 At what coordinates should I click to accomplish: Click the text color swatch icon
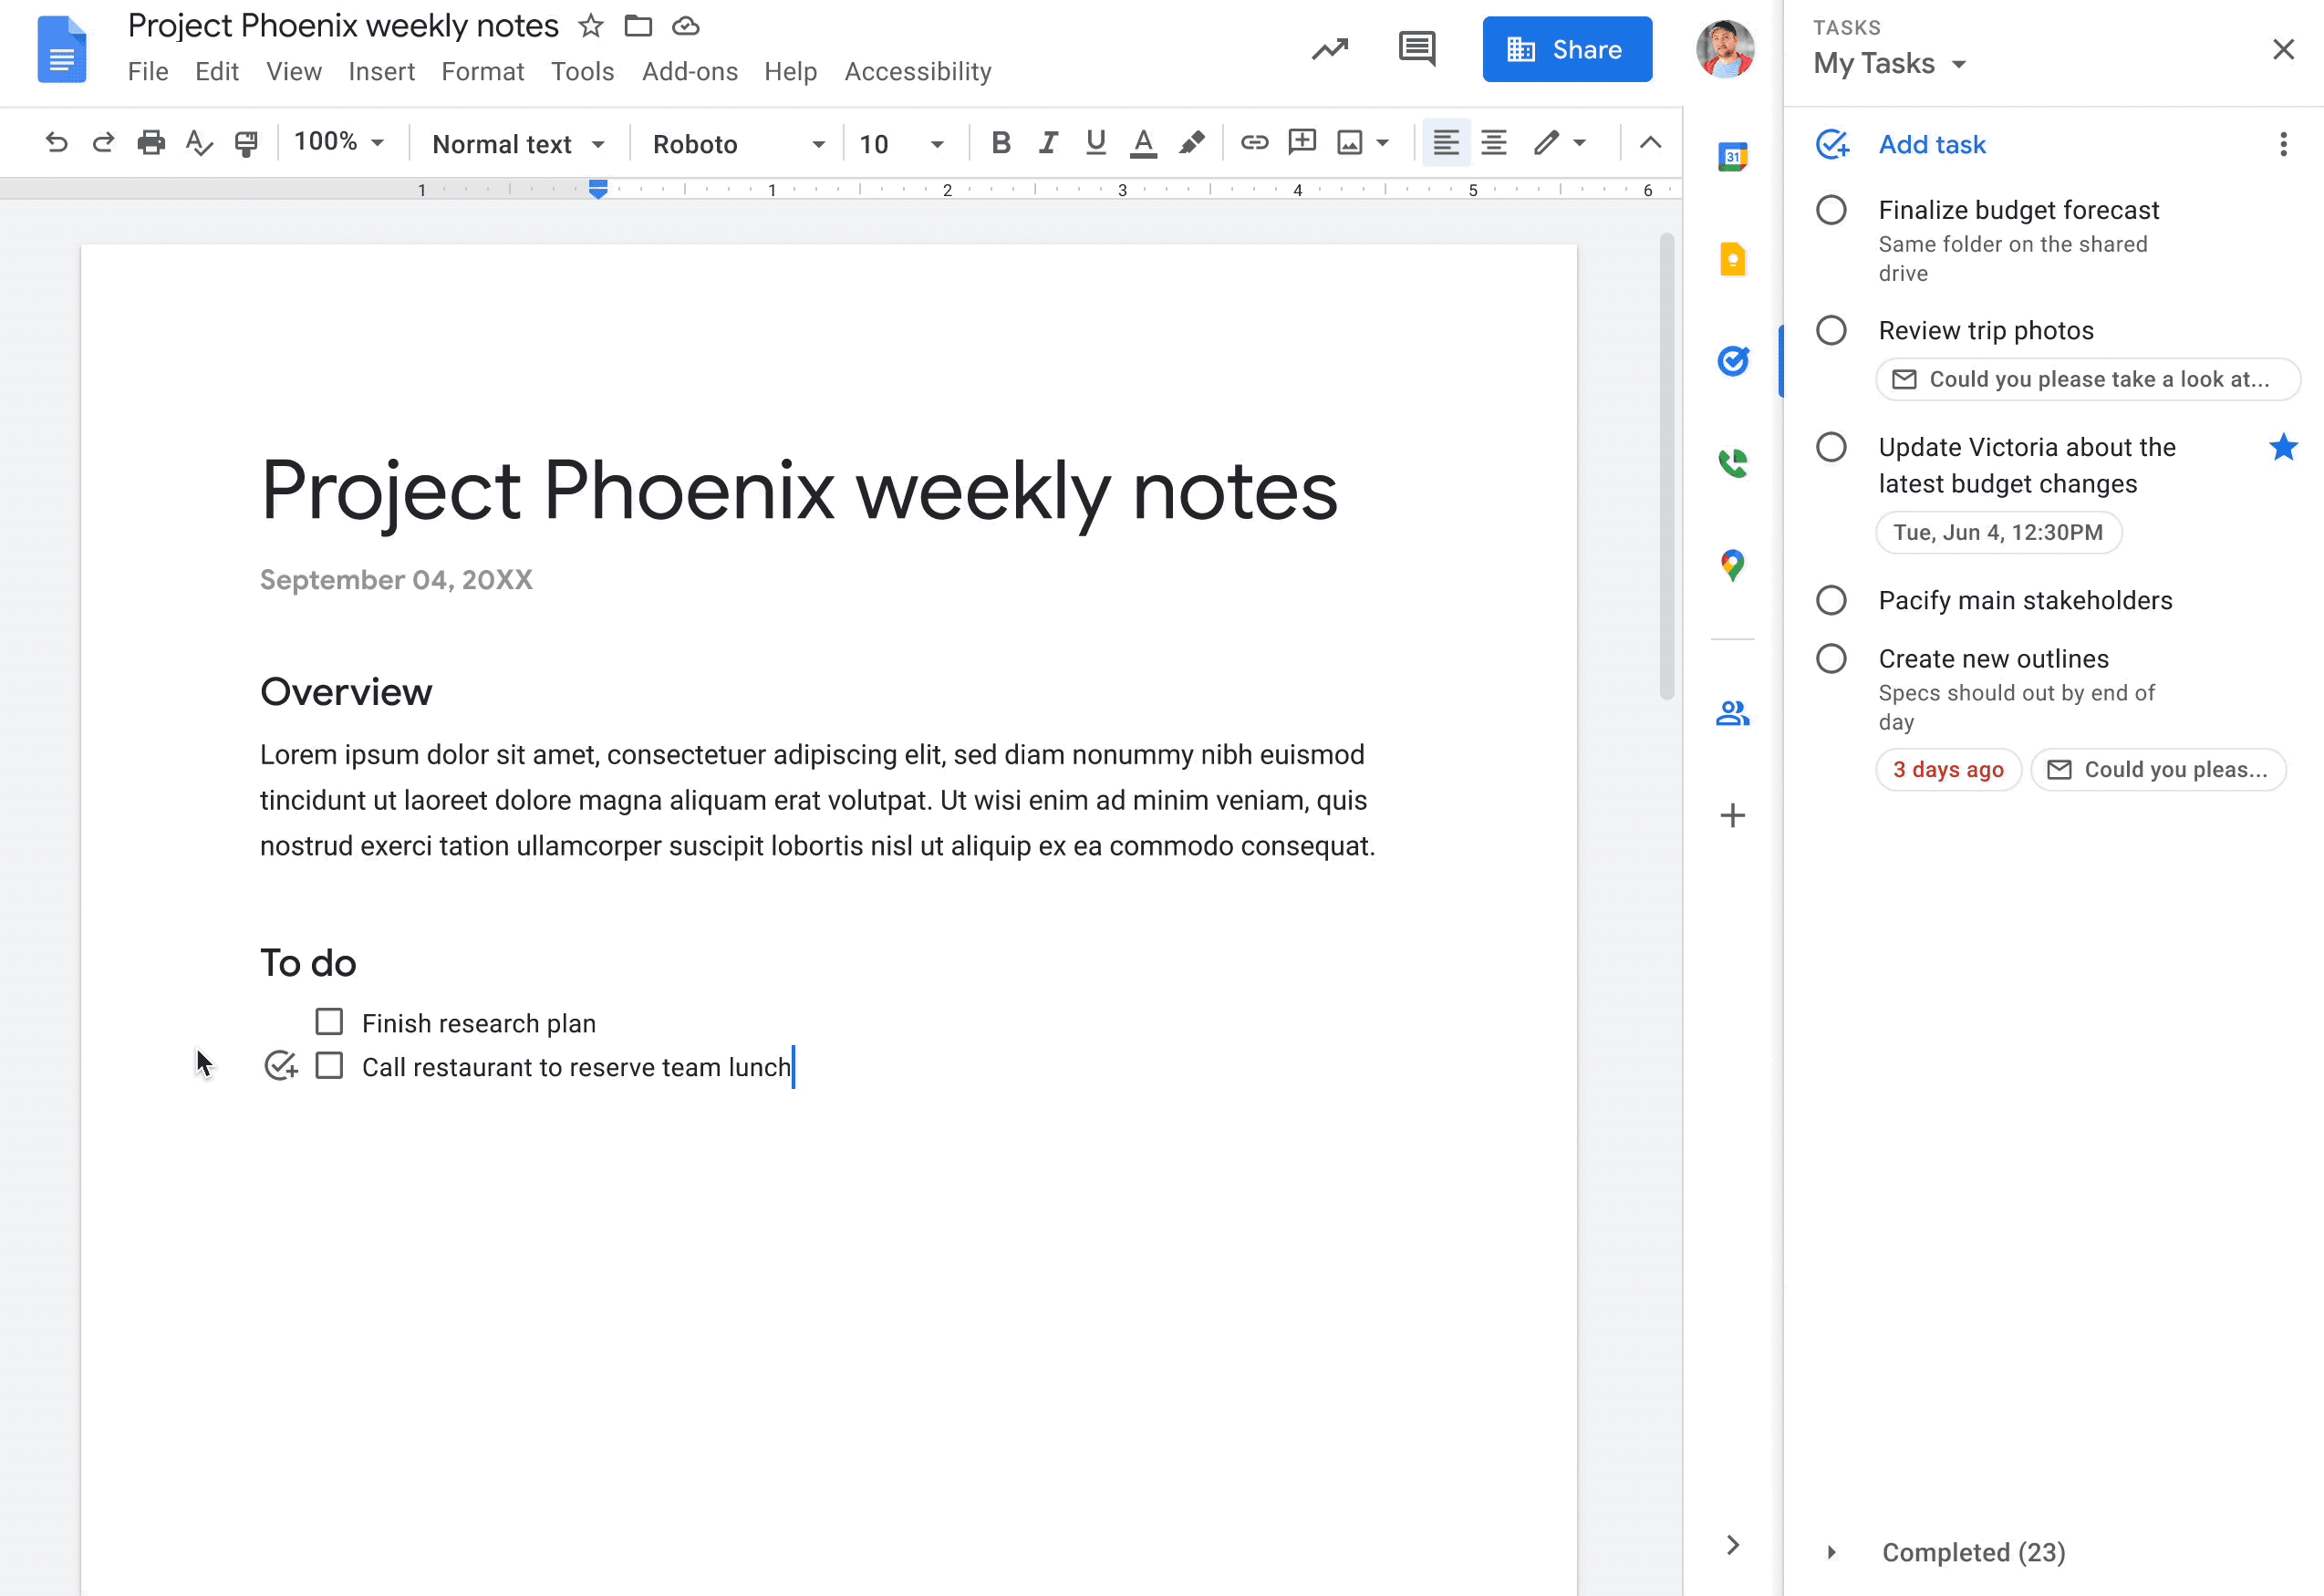[1143, 141]
